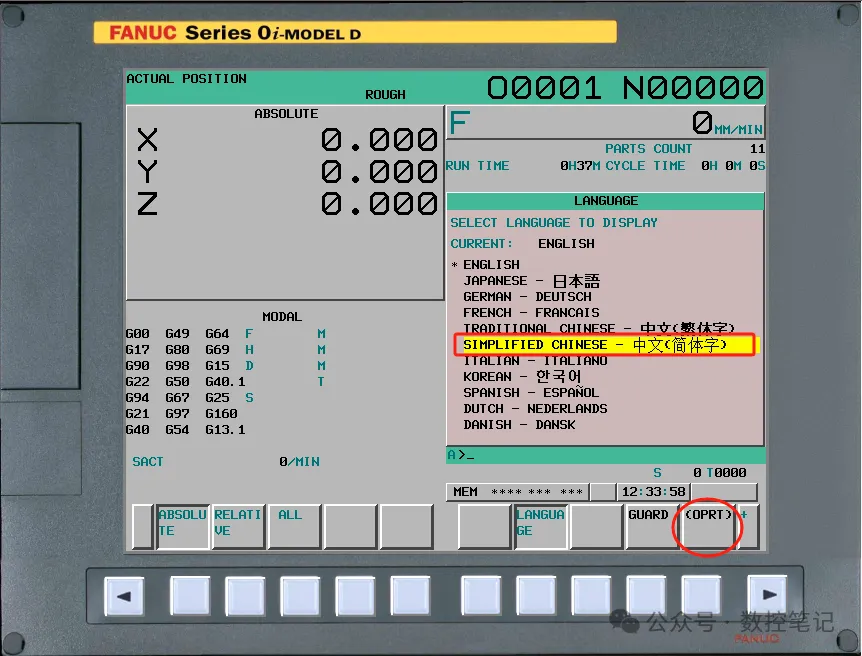Click the T0000 tool number

tap(726, 473)
